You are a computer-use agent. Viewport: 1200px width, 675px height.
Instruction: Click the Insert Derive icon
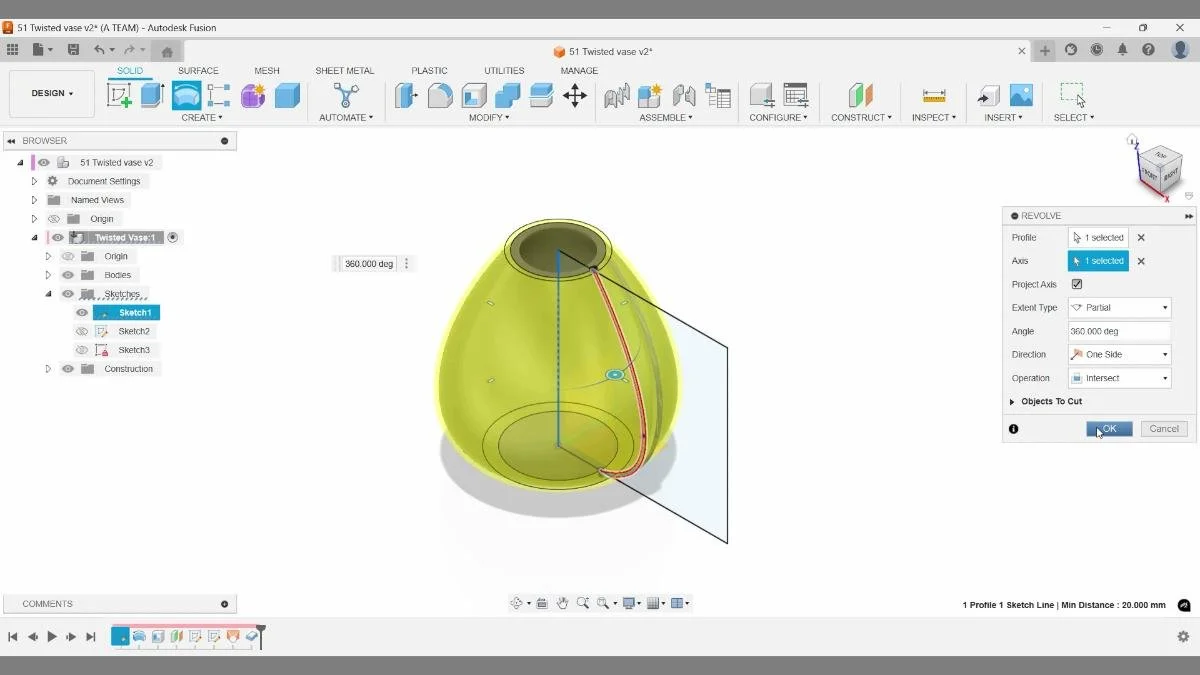tap(988, 95)
